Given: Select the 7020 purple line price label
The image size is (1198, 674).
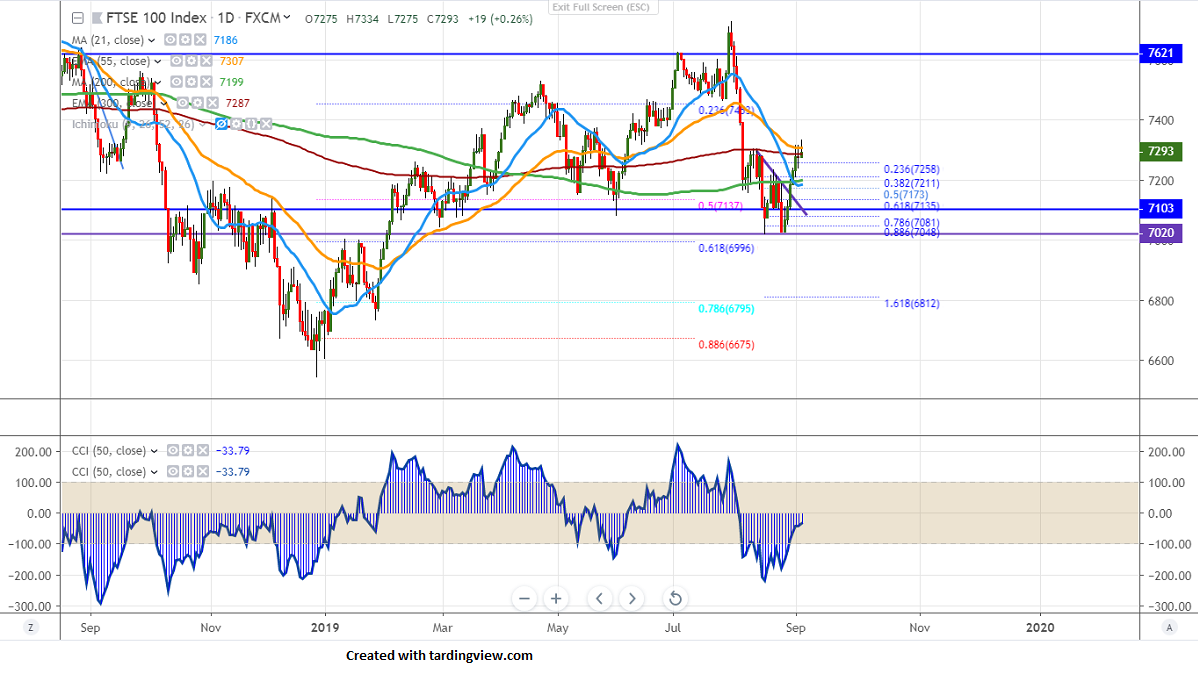Looking at the screenshot, I should [x=1161, y=233].
